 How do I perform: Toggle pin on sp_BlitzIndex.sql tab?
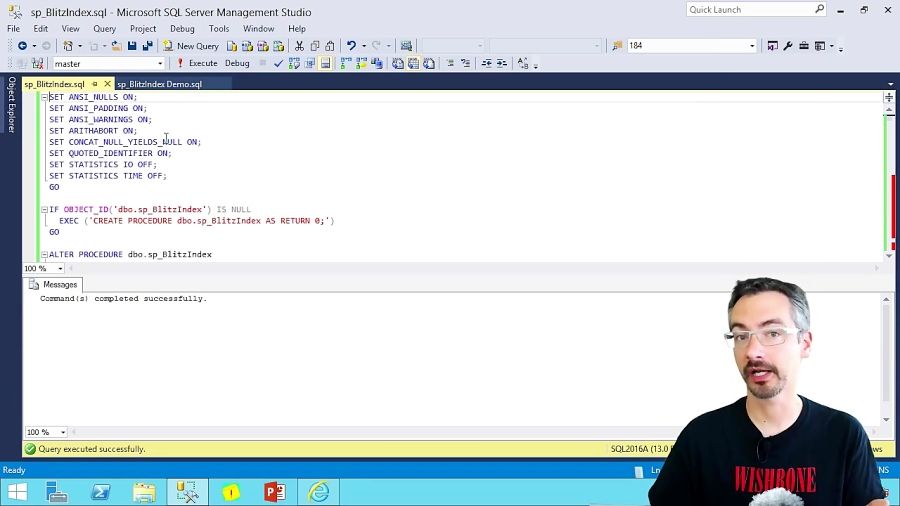click(x=95, y=84)
